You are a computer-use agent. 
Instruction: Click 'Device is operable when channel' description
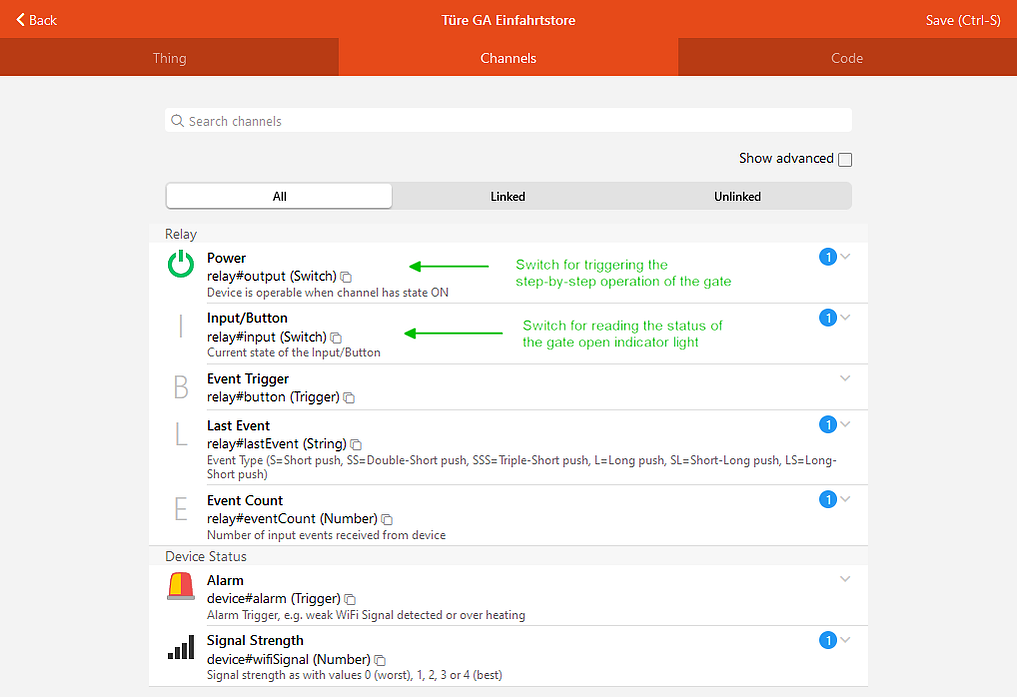(328, 292)
